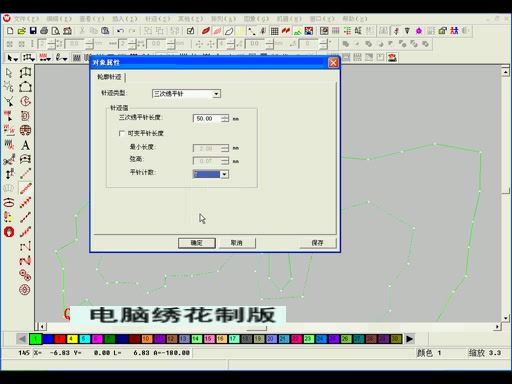
Task: Click the Open folder toolbar icon
Action: [21, 31]
